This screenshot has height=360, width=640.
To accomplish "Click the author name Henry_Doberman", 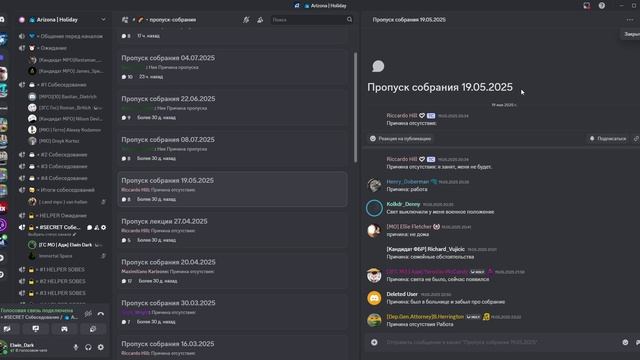I will pos(407,182).
